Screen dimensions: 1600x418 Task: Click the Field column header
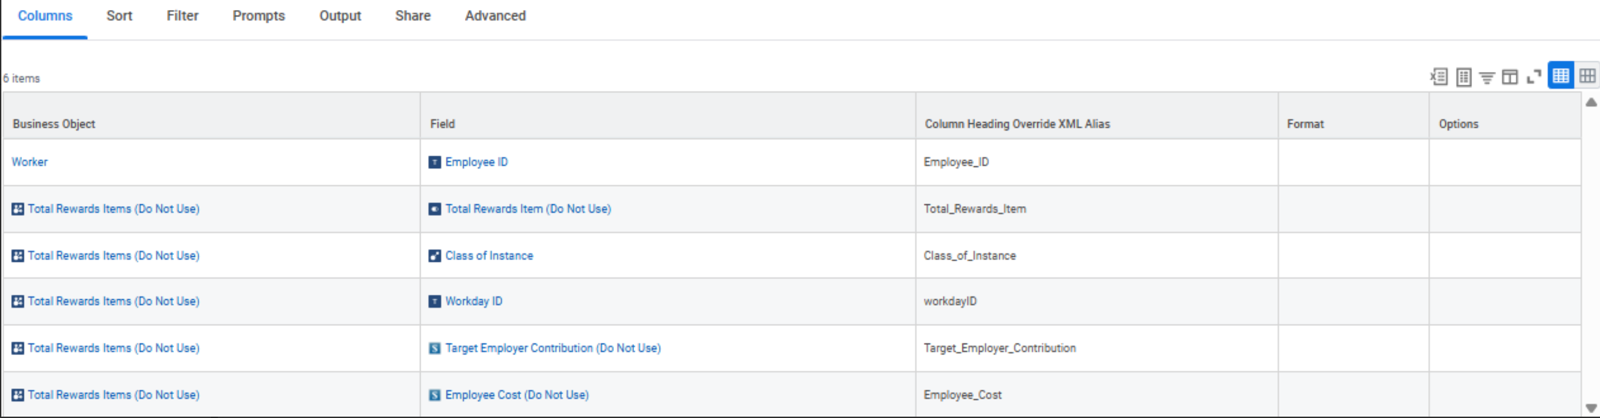(668, 116)
